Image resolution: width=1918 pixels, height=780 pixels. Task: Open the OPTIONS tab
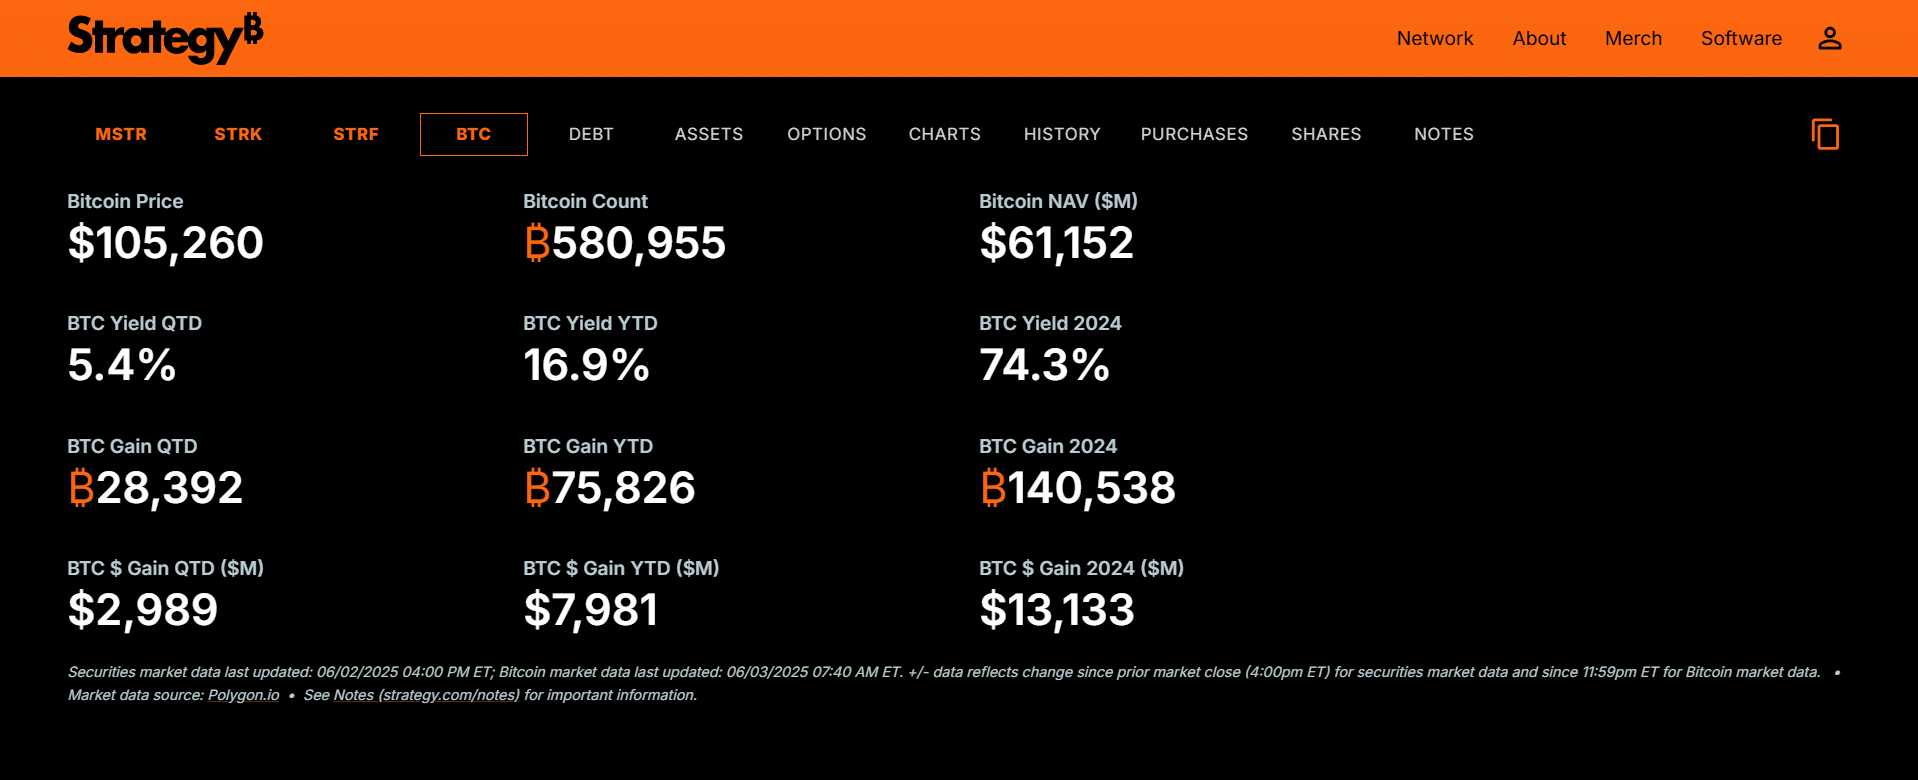(826, 134)
